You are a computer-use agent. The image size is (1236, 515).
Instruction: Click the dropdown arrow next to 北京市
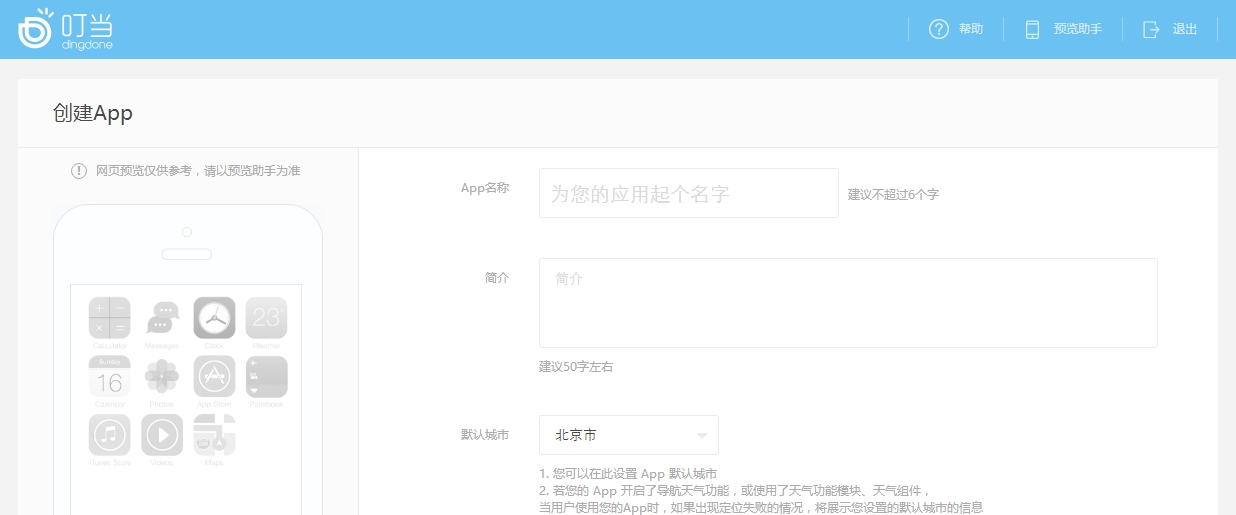click(701, 436)
